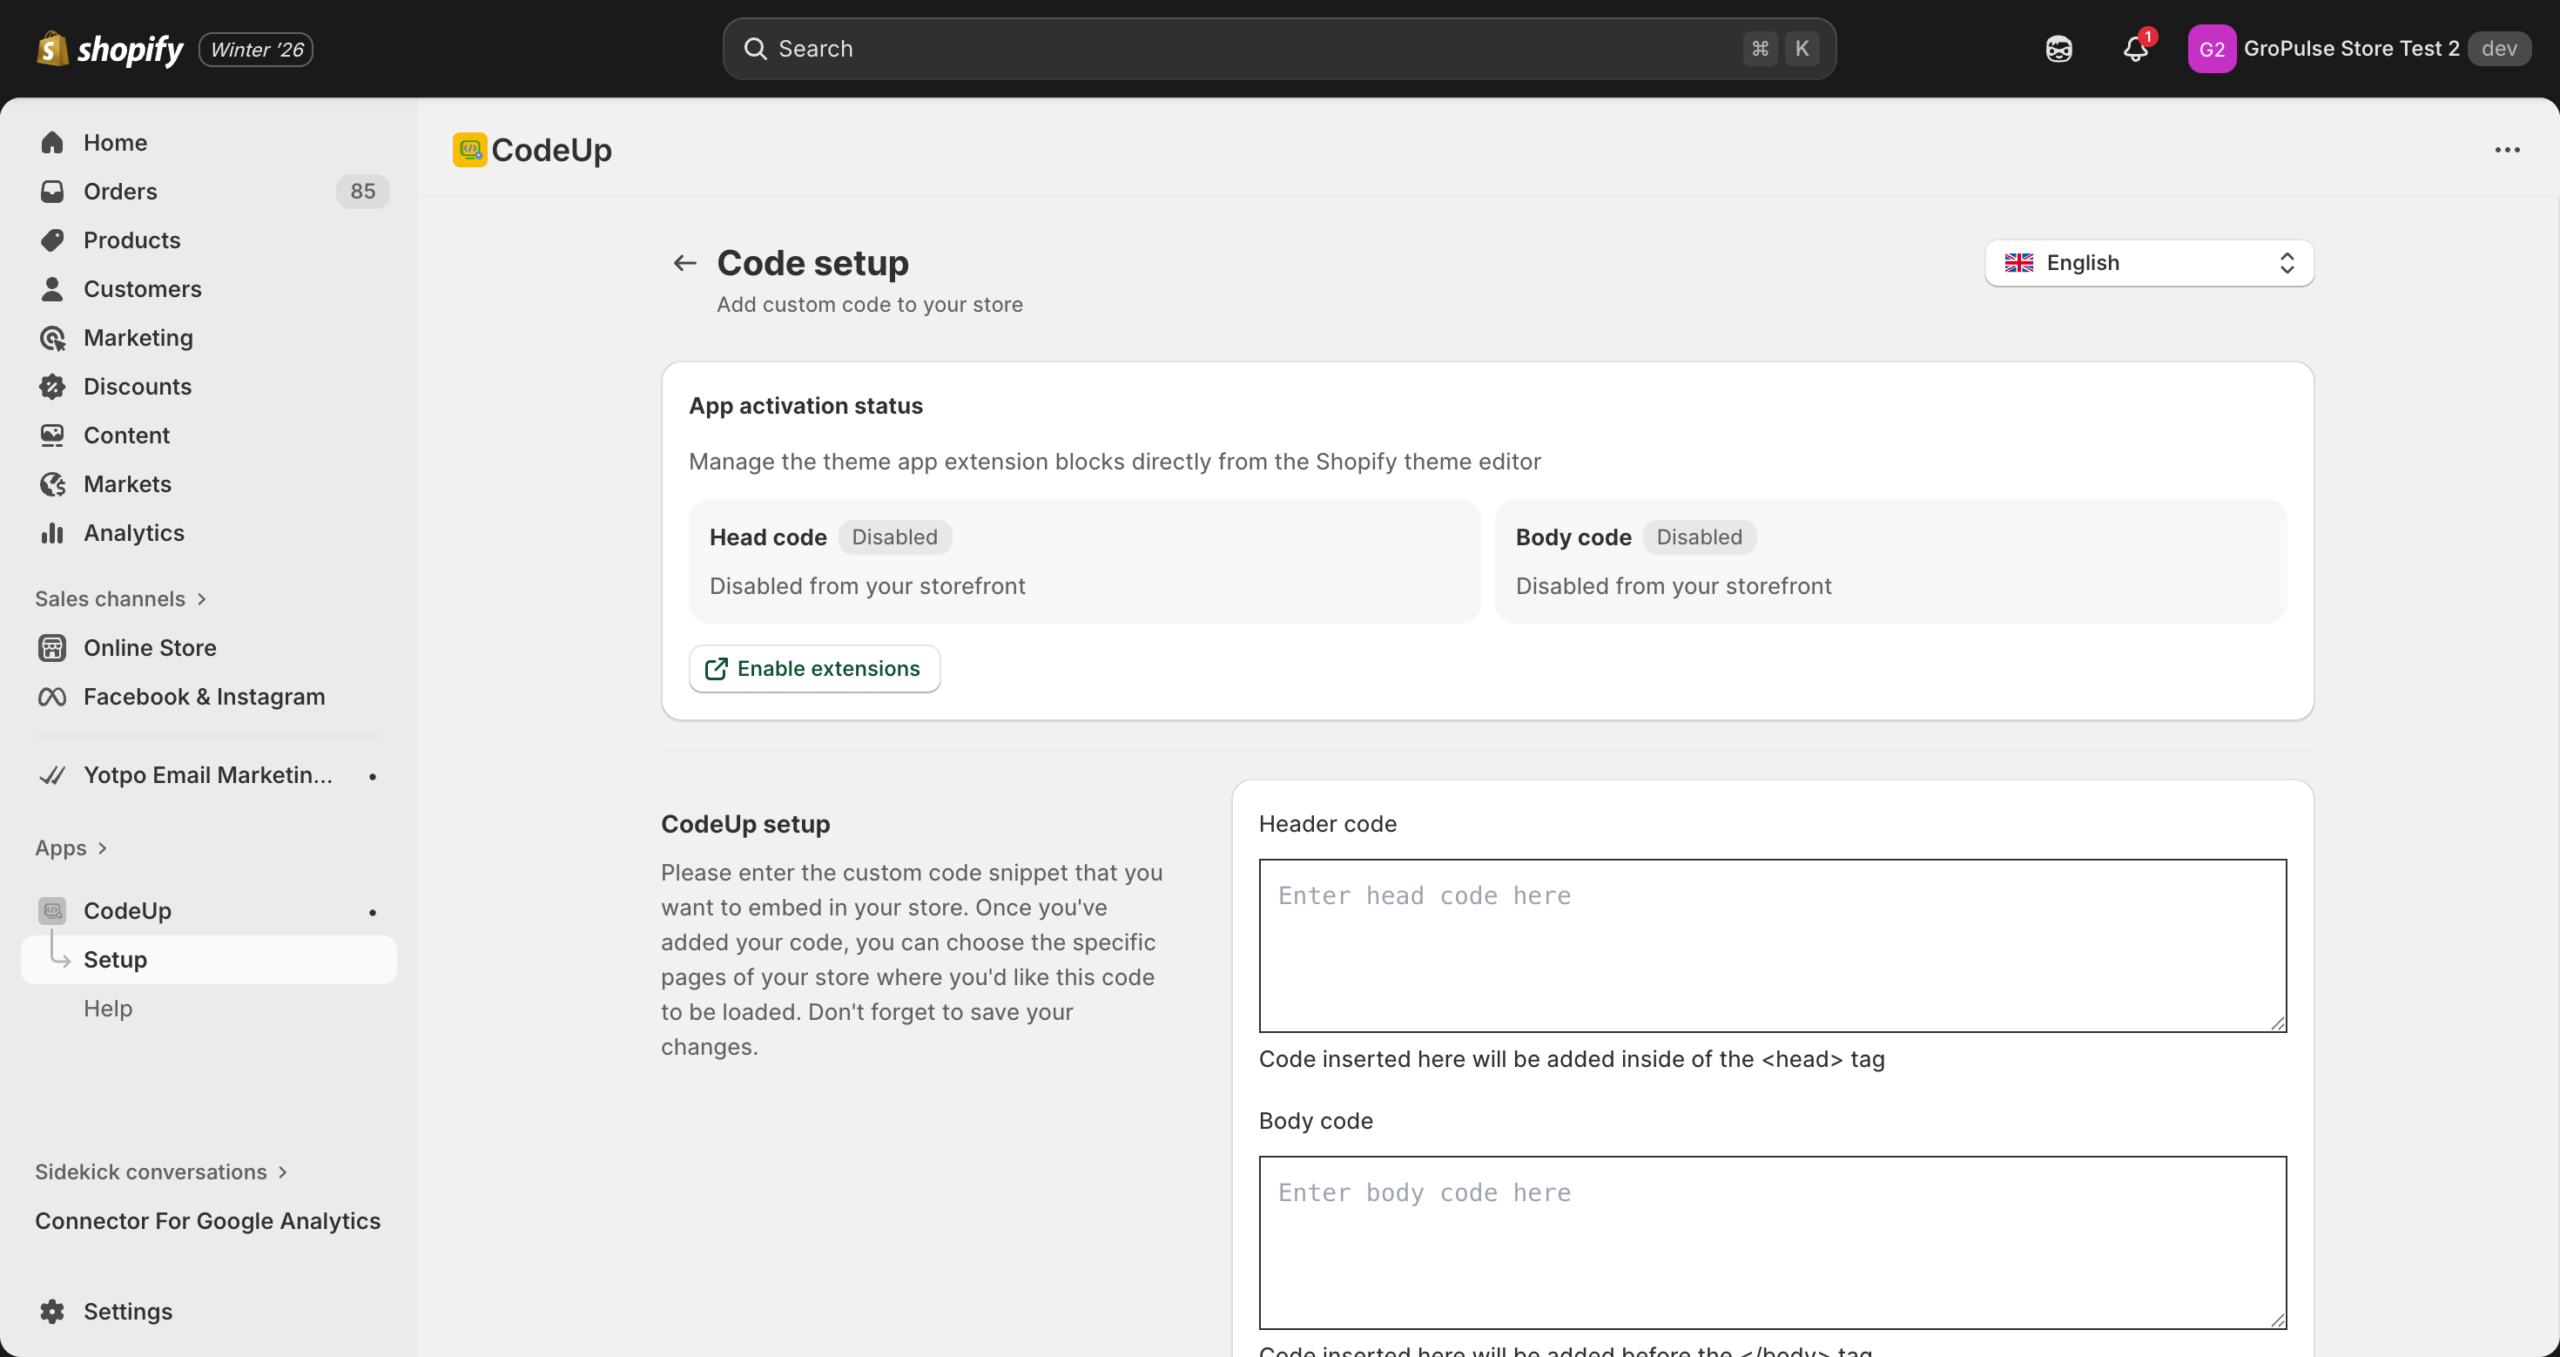
Task: Expand the Sales channels section
Action: coord(120,598)
